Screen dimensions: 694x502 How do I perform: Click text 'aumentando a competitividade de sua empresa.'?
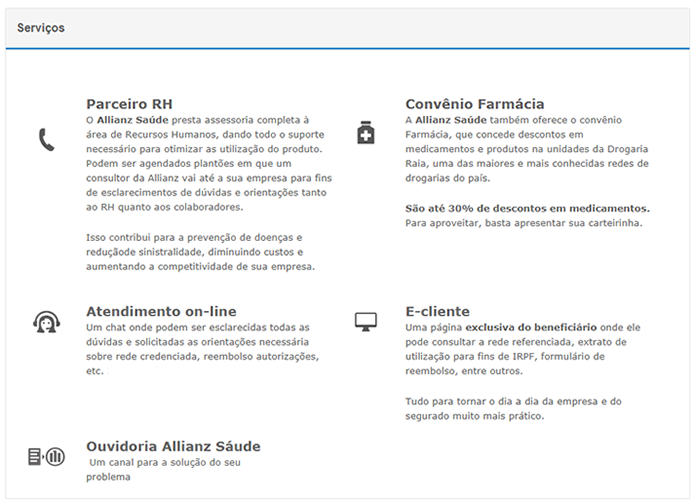click(200, 267)
